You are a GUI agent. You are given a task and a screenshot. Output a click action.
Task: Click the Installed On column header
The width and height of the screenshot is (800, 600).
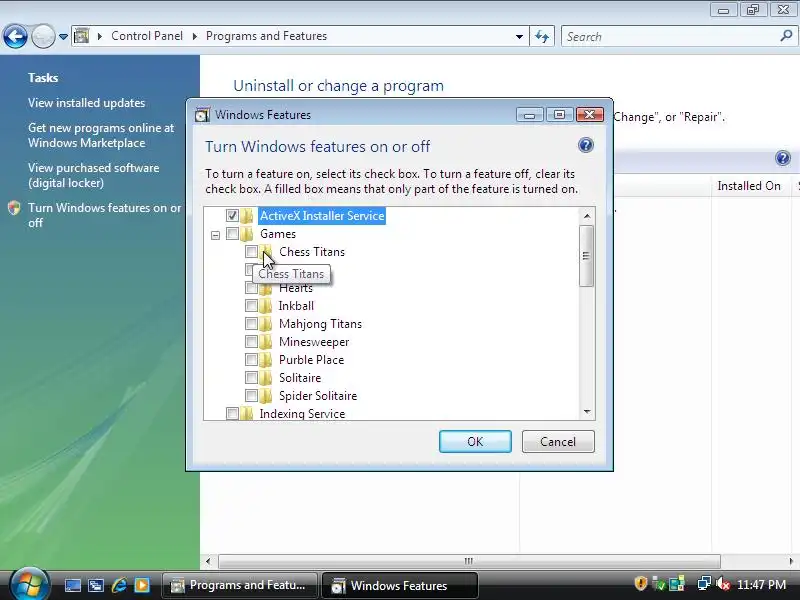point(749,186)
